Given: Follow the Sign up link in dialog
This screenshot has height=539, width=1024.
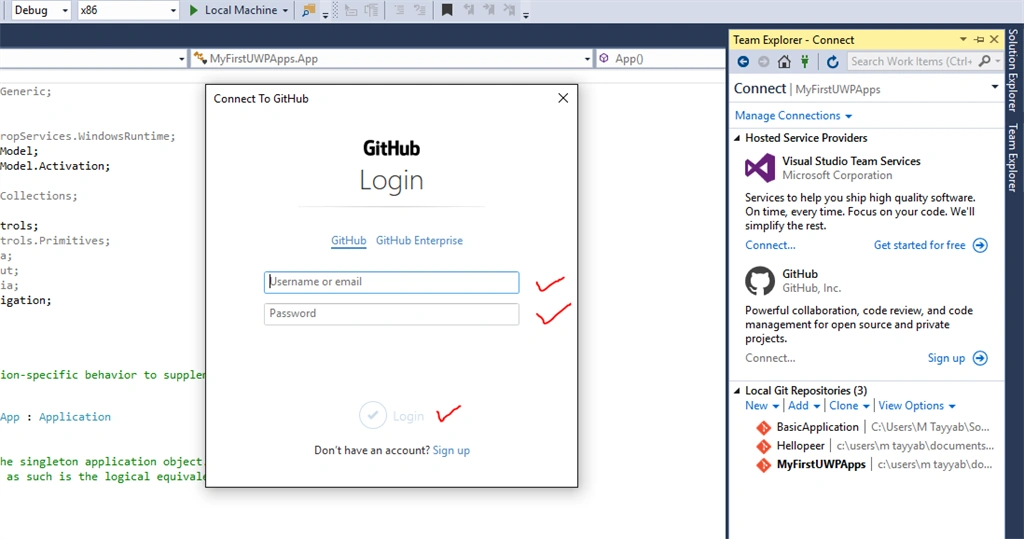Looking at the screenshot, I should click(x=451, y=450).
